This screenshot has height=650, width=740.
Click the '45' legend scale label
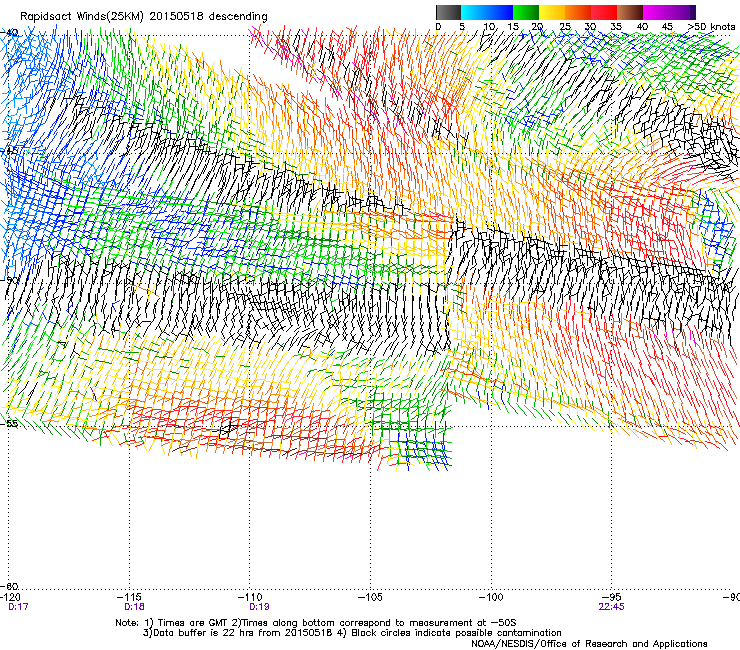pyautogui.click(x=667, y=27)
